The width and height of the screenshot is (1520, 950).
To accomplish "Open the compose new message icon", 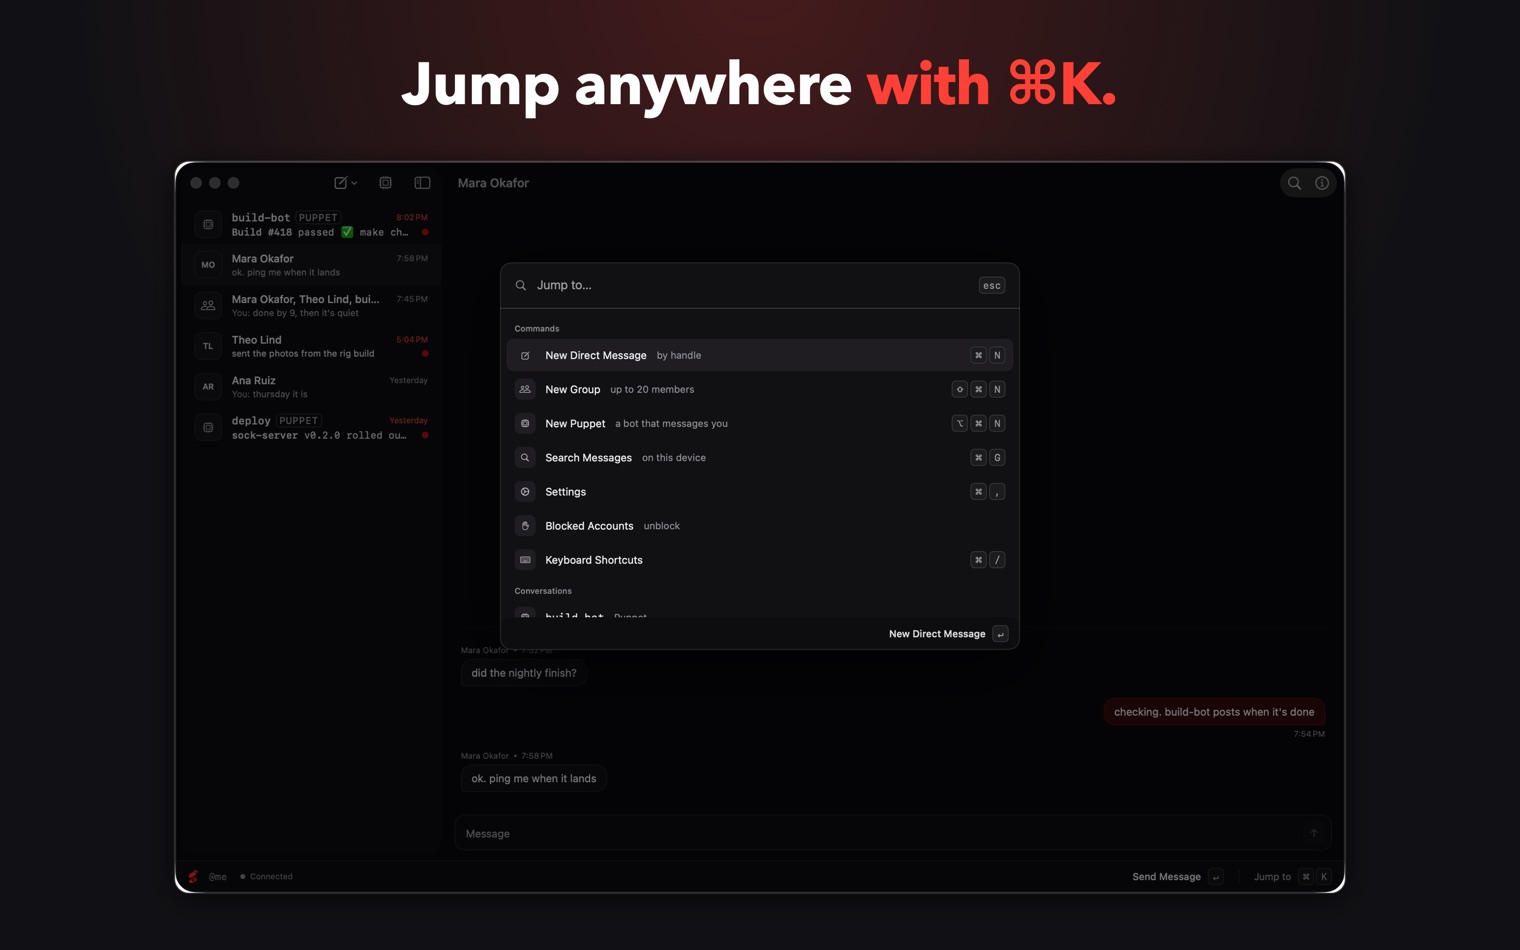I will [340, 183].
